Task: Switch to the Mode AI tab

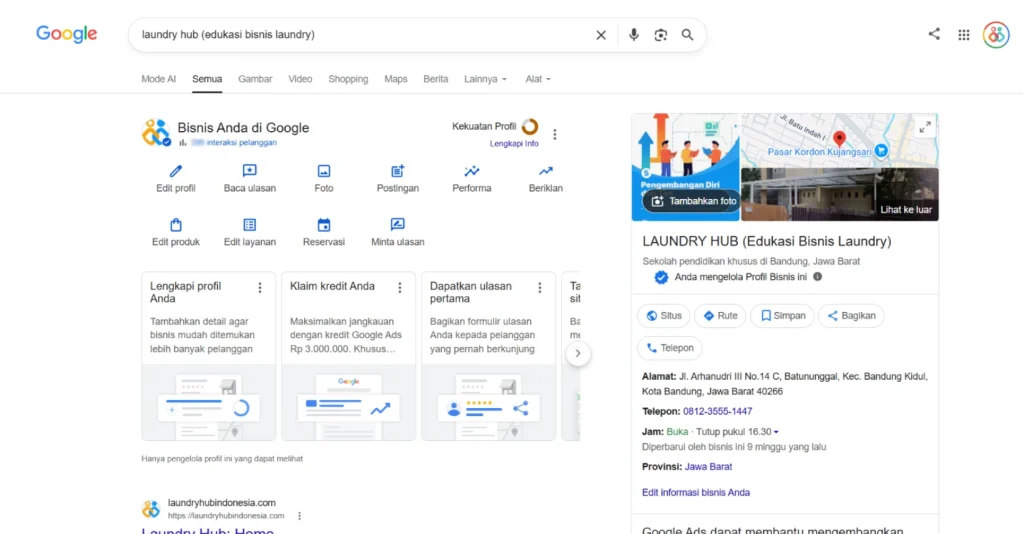Action: pyautogui.click(x=159, y=79)
